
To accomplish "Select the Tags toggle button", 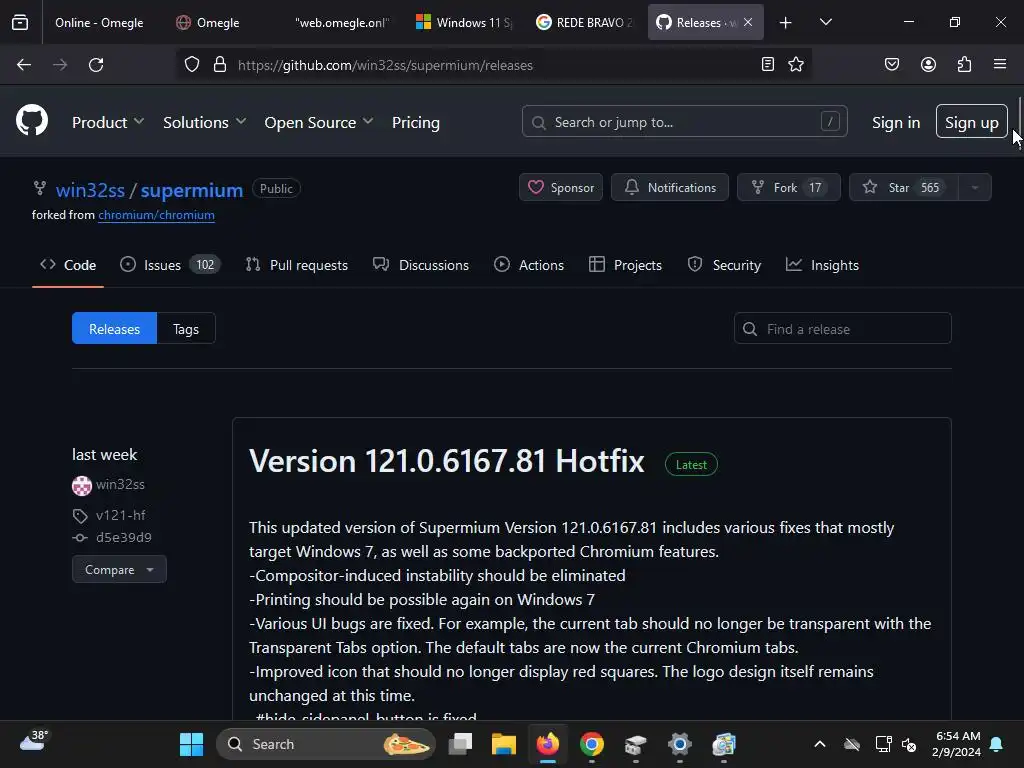I will (x=186, y=328).
